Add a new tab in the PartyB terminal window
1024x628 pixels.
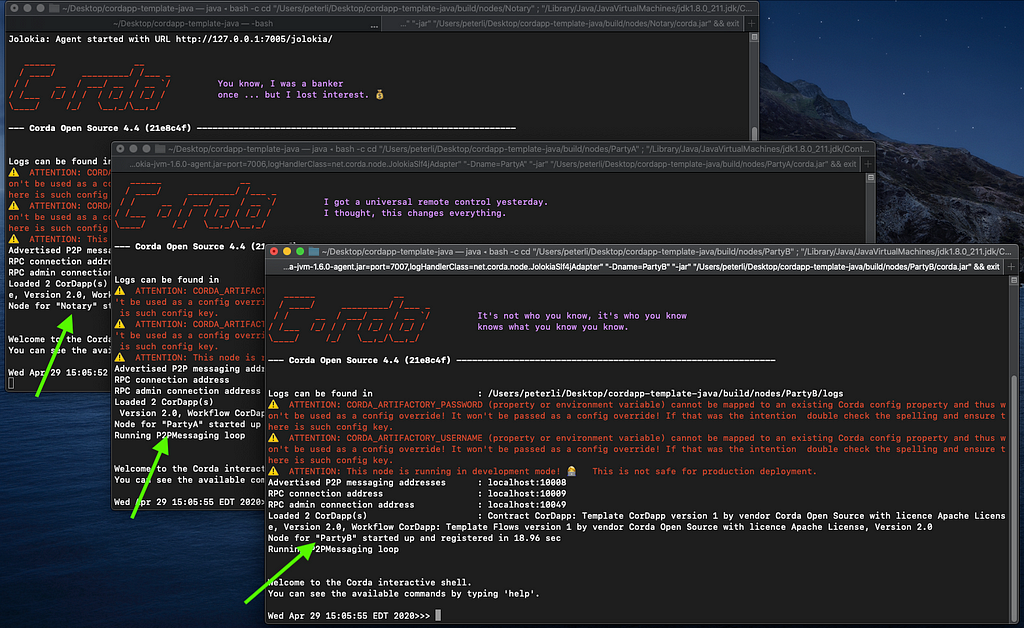1011,266
